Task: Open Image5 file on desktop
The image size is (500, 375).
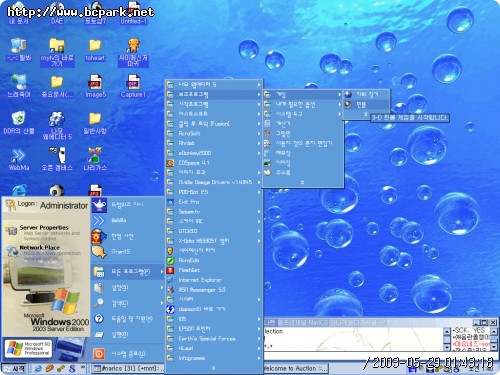Action: click(x=95, y=86)
